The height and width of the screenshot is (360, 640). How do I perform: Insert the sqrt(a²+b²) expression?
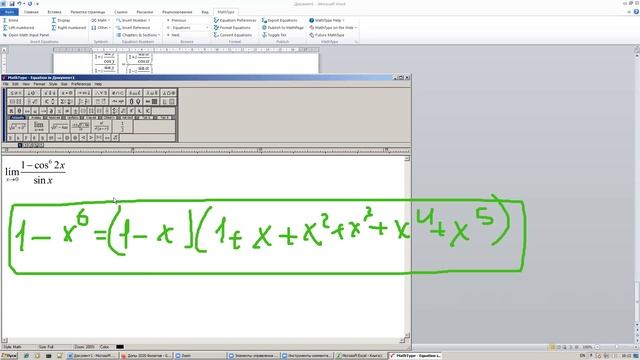point(18,126)
